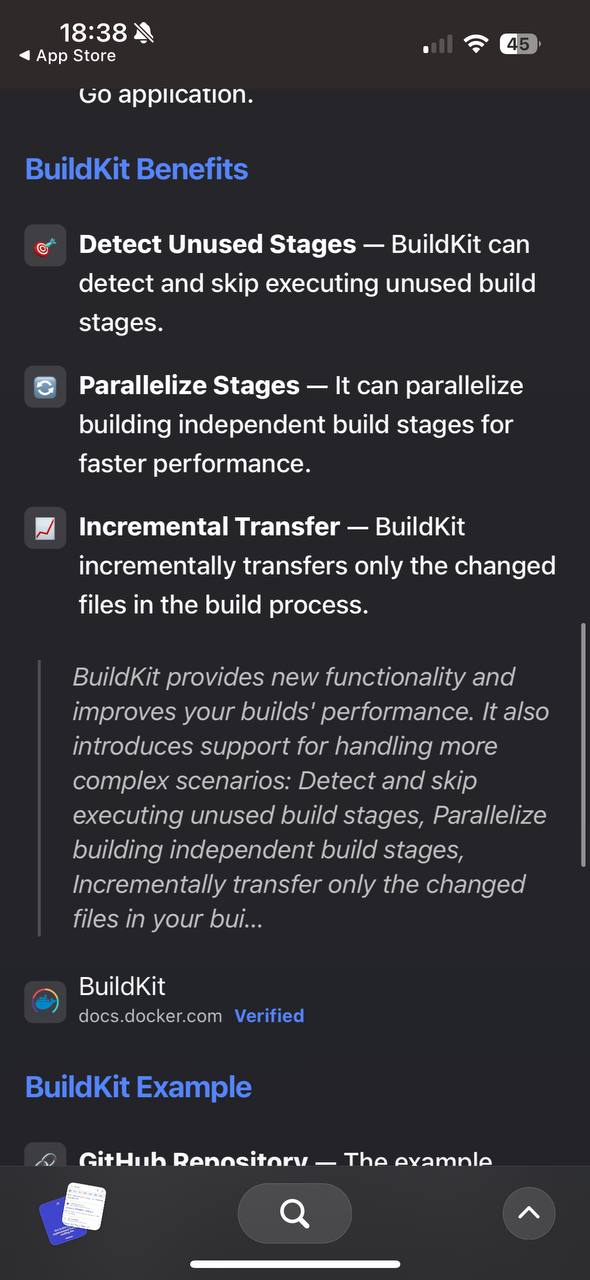
Task: Tap the BuildKit Example heading
Action: pos(138,1087)
